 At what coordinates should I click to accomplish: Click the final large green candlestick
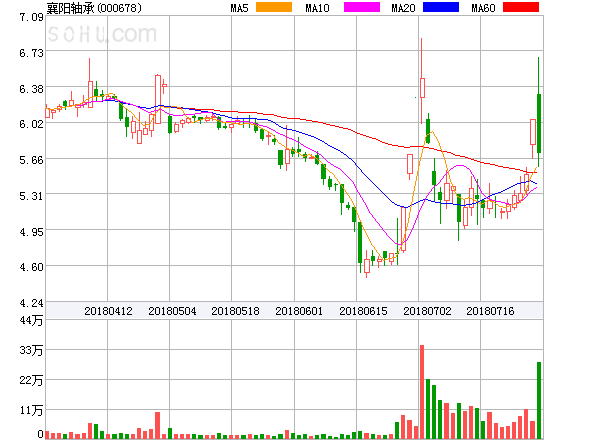point(539,112)
